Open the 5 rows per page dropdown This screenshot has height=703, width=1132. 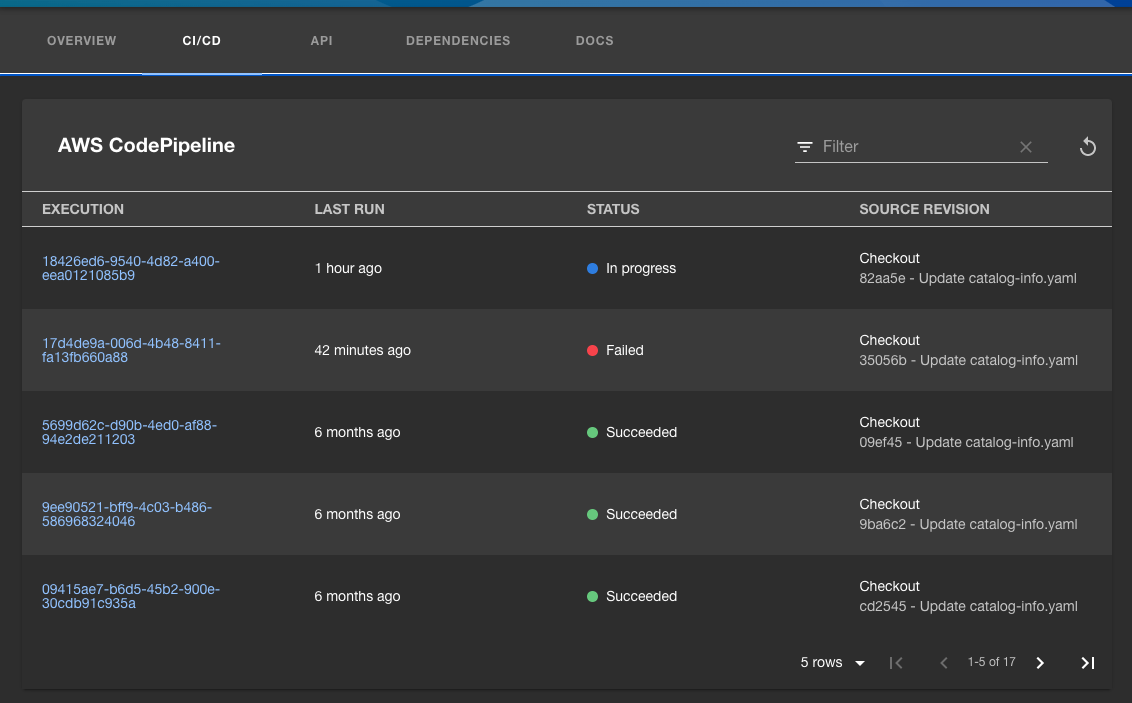pos(832,663)
